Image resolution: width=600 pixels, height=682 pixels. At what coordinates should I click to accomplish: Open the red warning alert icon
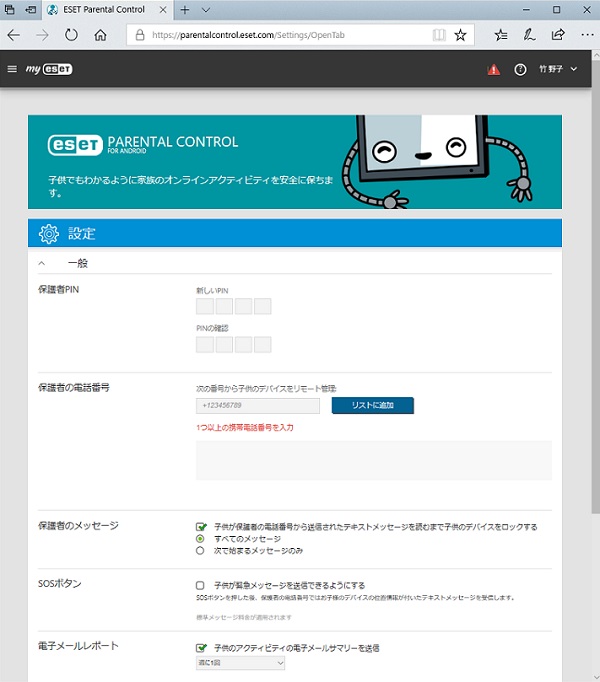tap(493, 69)
